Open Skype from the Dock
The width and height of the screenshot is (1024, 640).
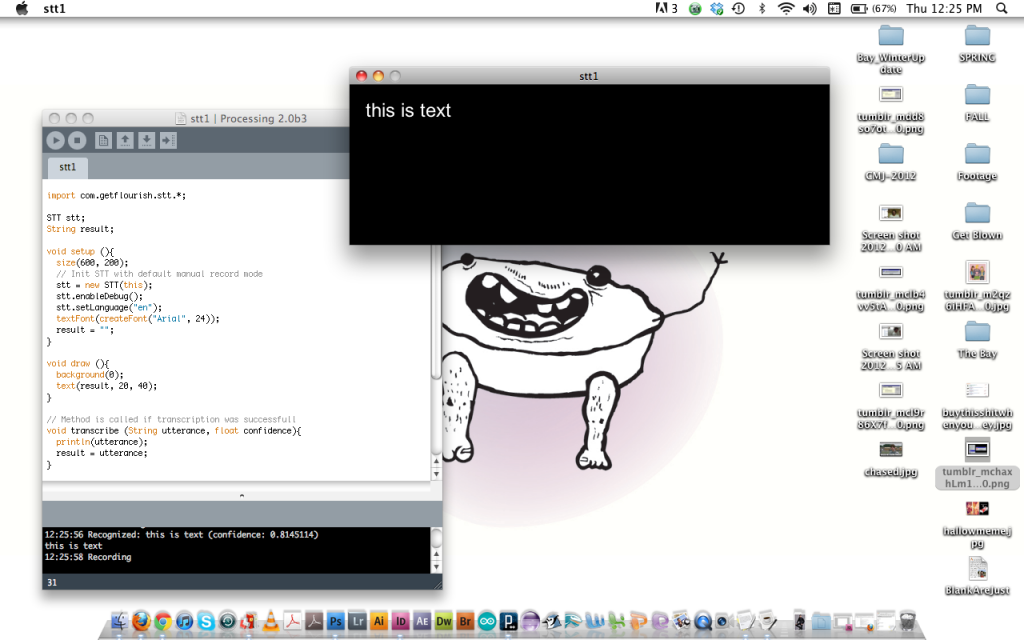[x=206, y=620]
